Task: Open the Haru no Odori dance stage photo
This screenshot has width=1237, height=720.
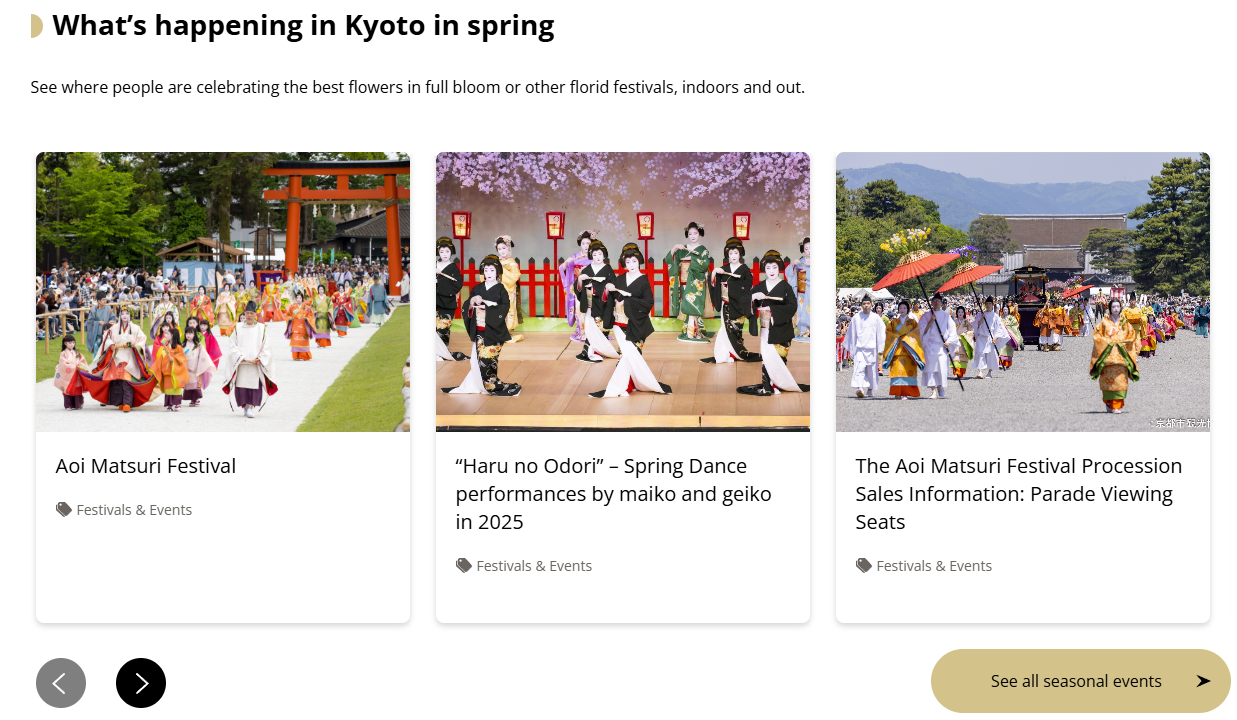Action: coord(623,292)
